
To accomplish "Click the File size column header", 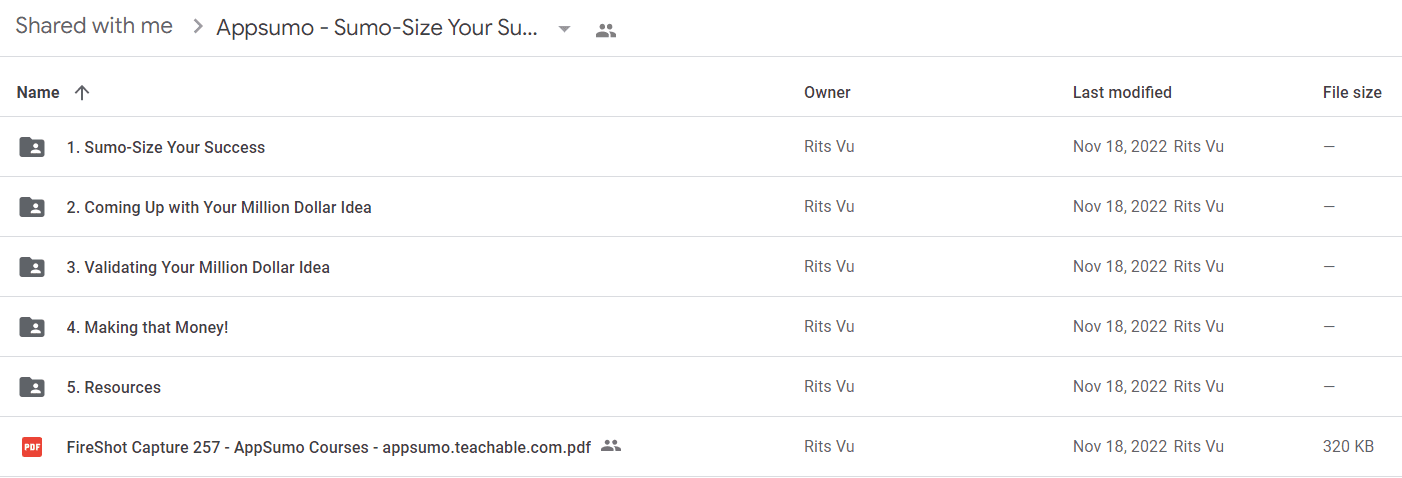I will [1352, 92].
